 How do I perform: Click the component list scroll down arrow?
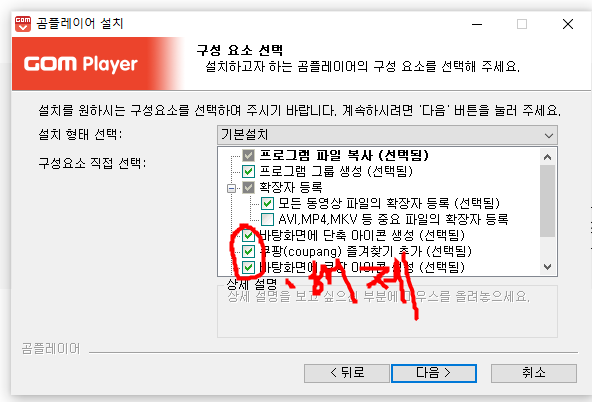coord(547,267)
